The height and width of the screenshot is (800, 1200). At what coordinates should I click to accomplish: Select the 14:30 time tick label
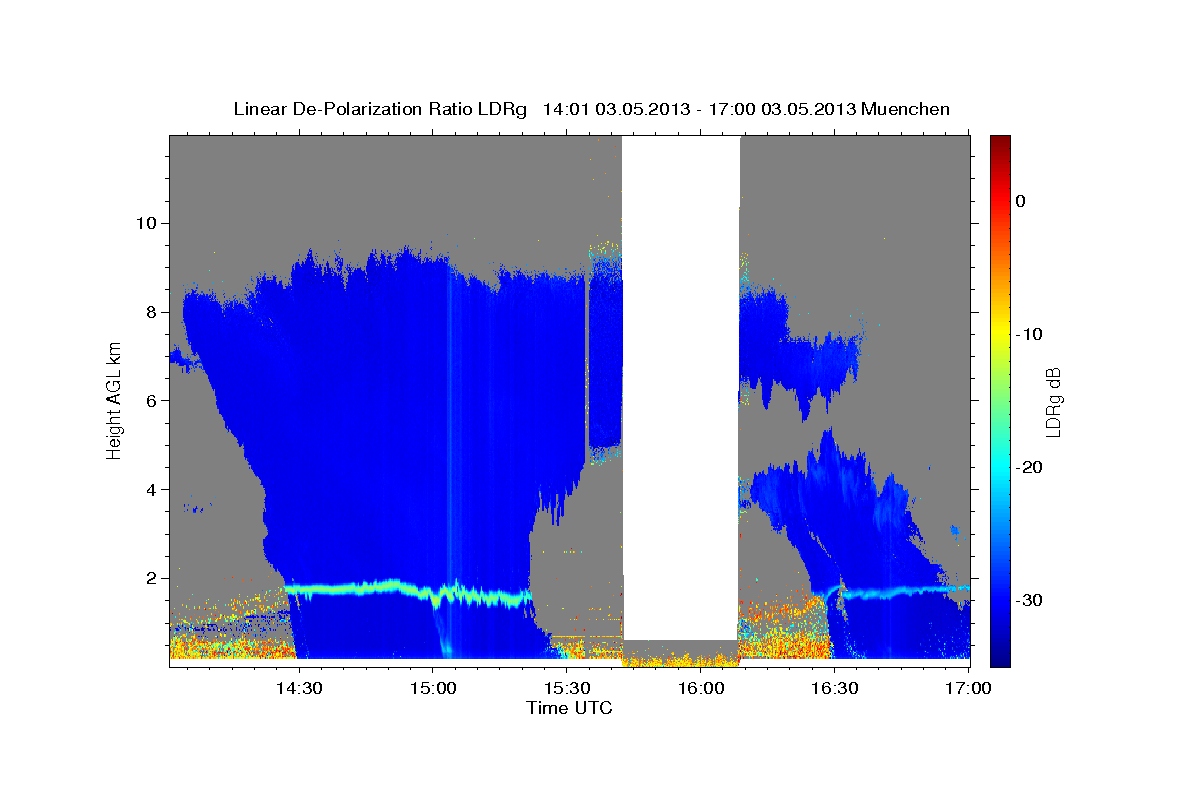(299, 688)
